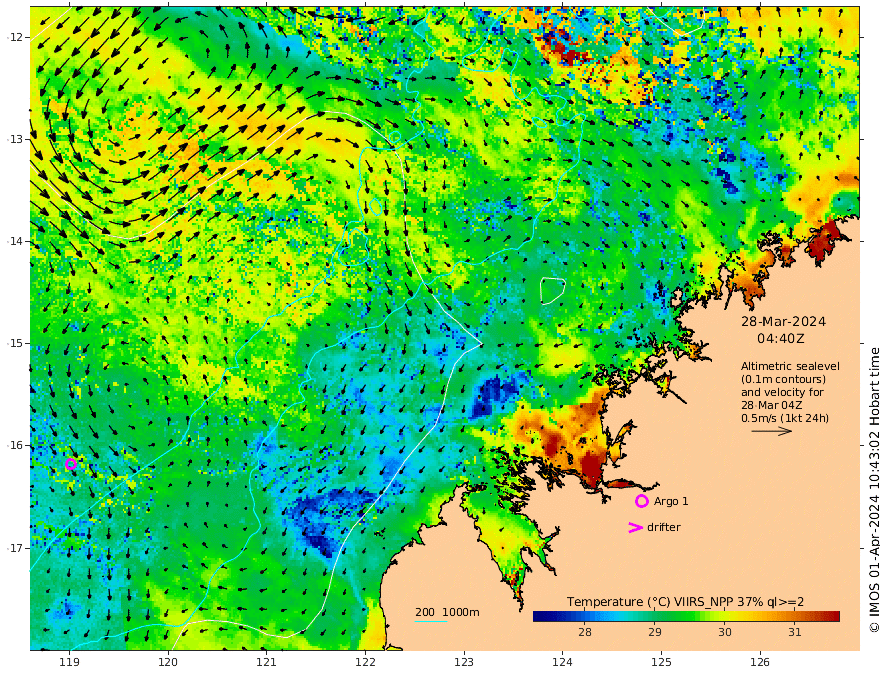Click the cyan 200m depth contour legend line
The image size is (880, 680).
coord(430,621)
